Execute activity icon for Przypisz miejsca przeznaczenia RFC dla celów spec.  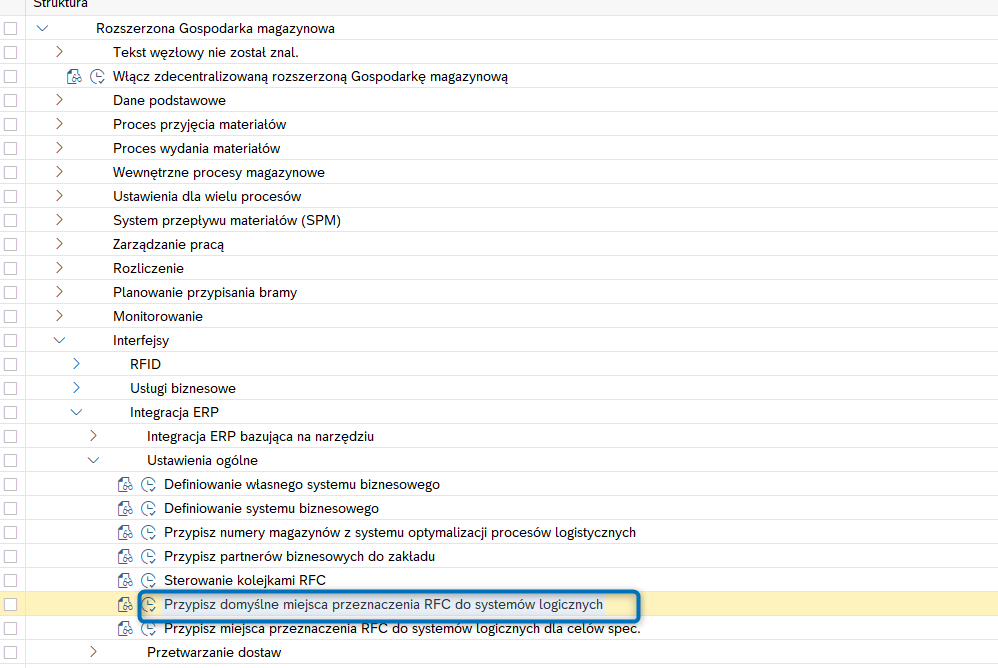coord(148,629)
